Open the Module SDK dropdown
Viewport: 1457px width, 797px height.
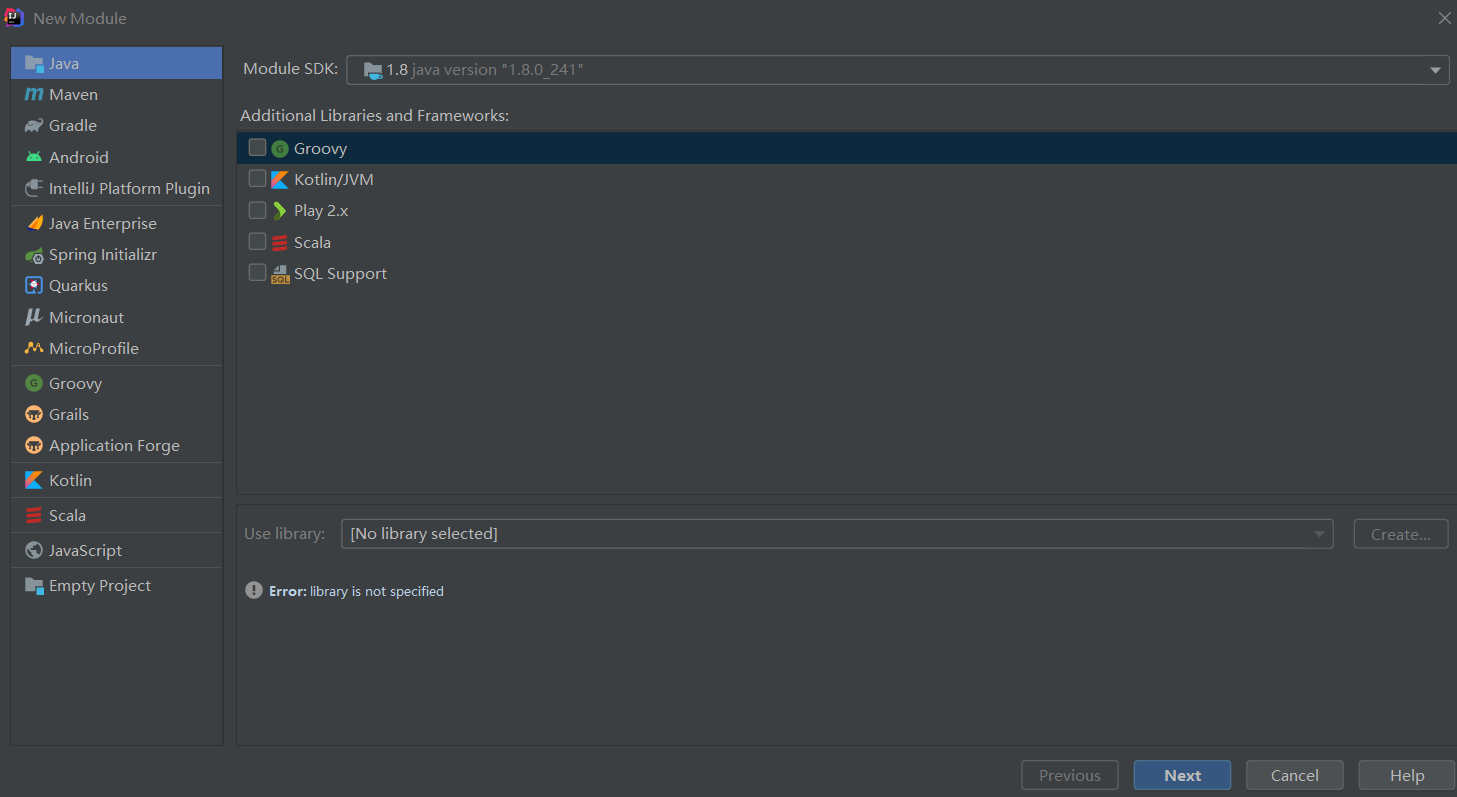tap(898, 70)
